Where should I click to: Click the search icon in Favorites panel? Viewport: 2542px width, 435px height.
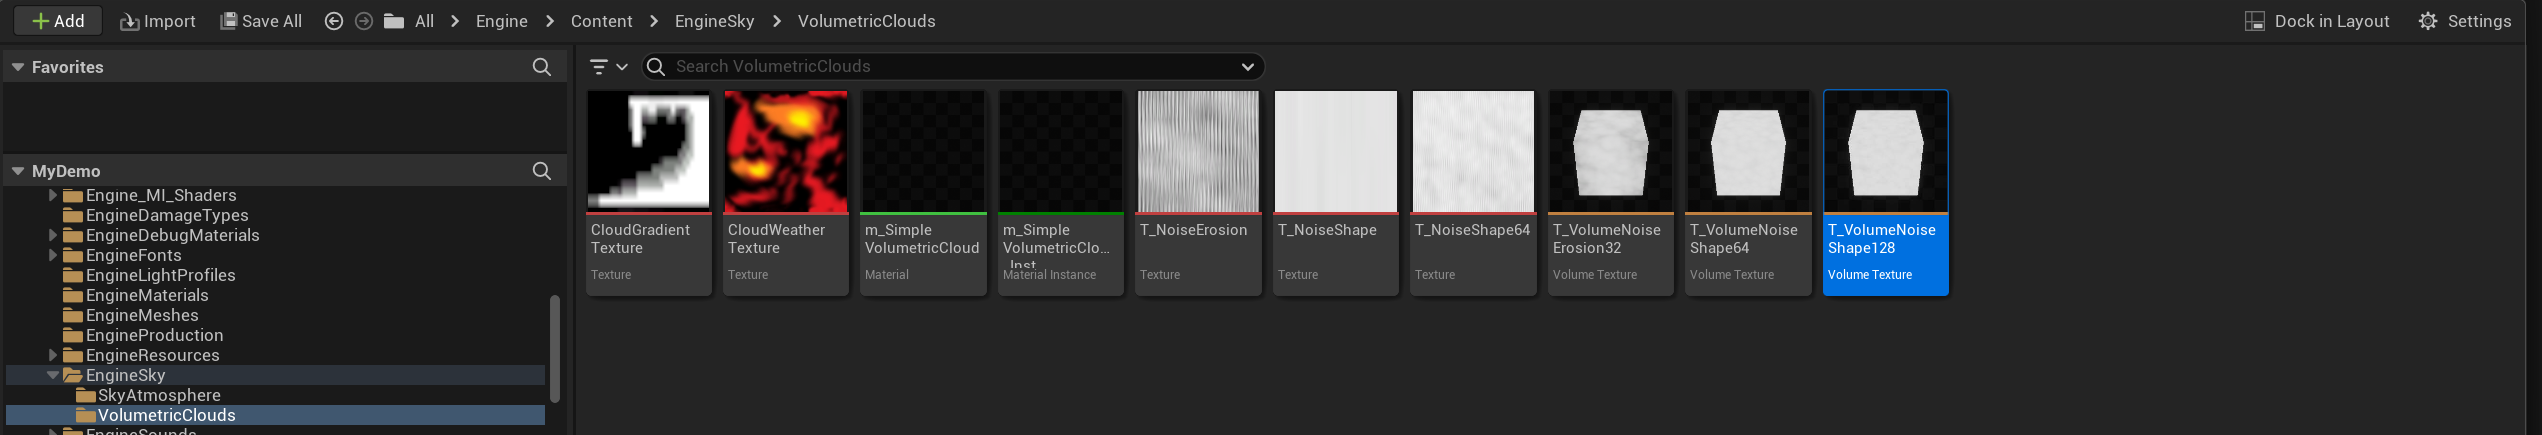(x=542, y=67)
